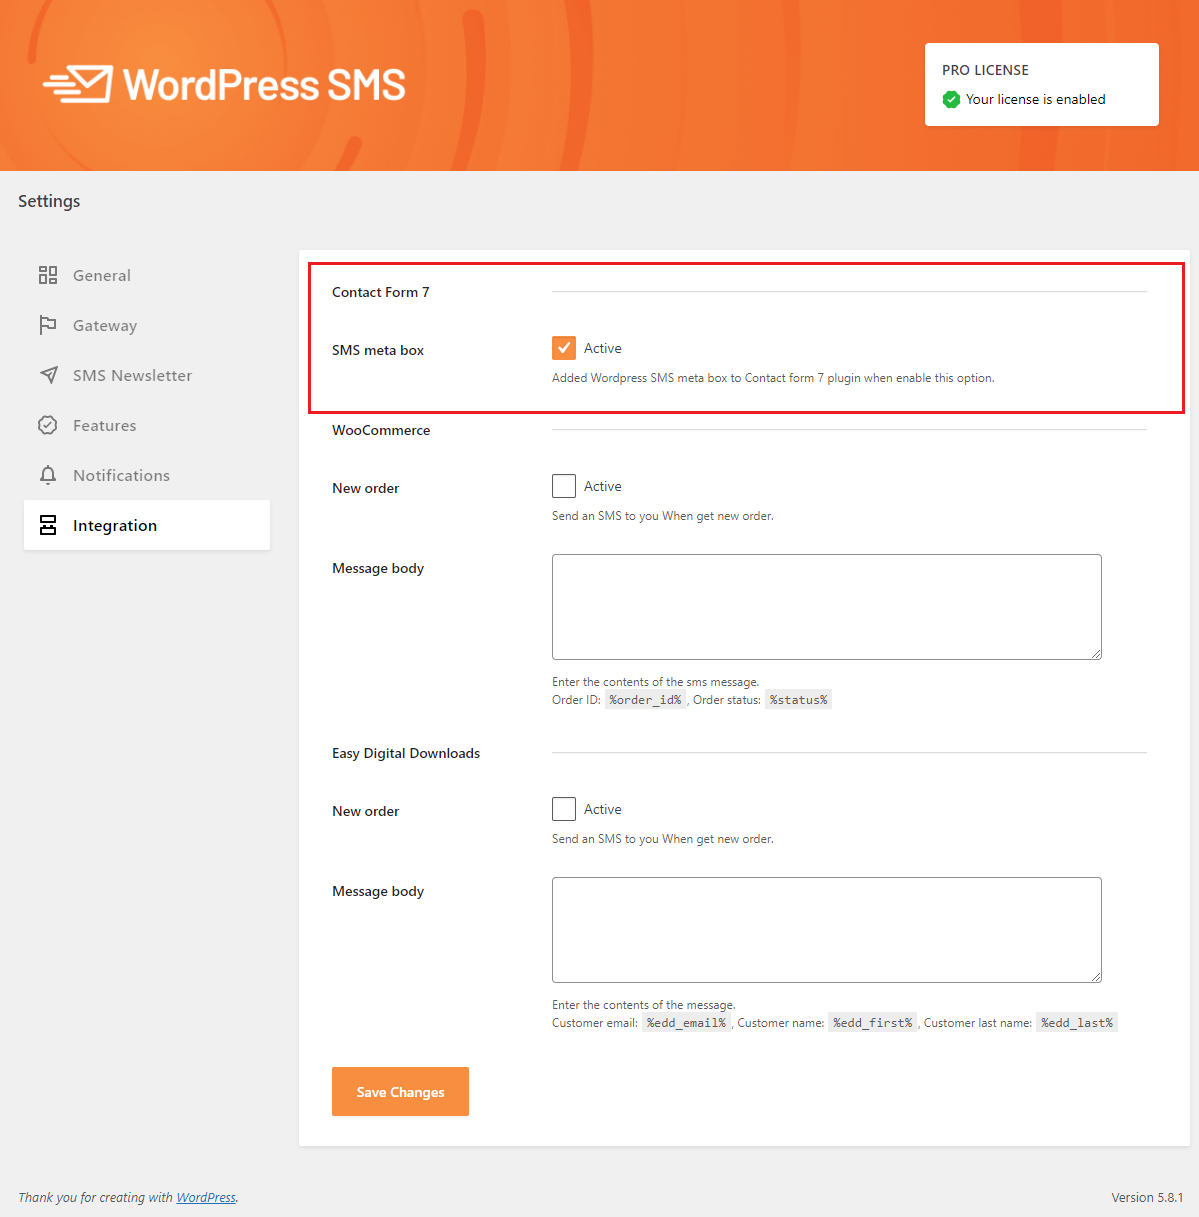1199x1217 pixels.
Task: Click the WordPress SMS envelope logo
Action: click(77, 85)
